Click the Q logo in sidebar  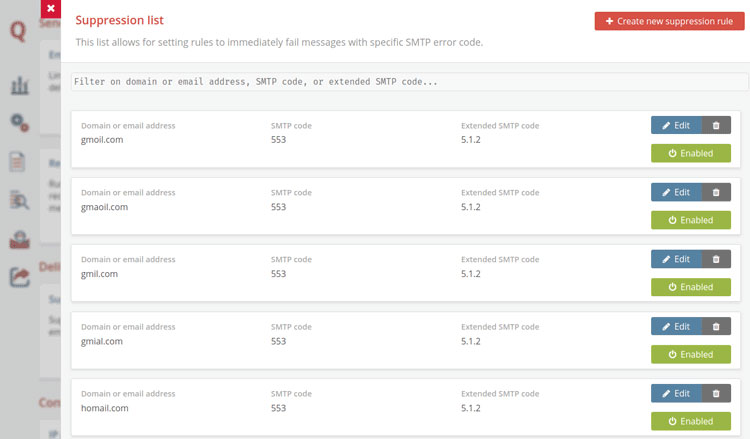coord(17,32)
